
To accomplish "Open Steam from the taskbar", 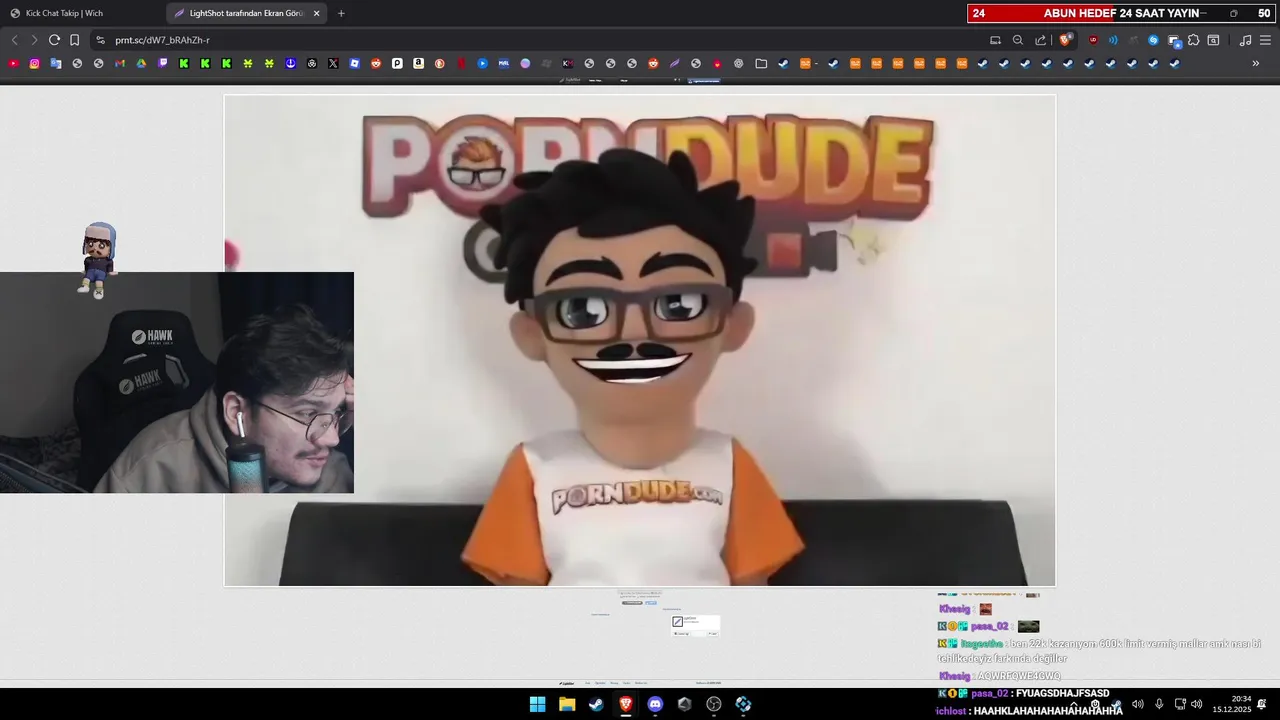I will (596, 704).
